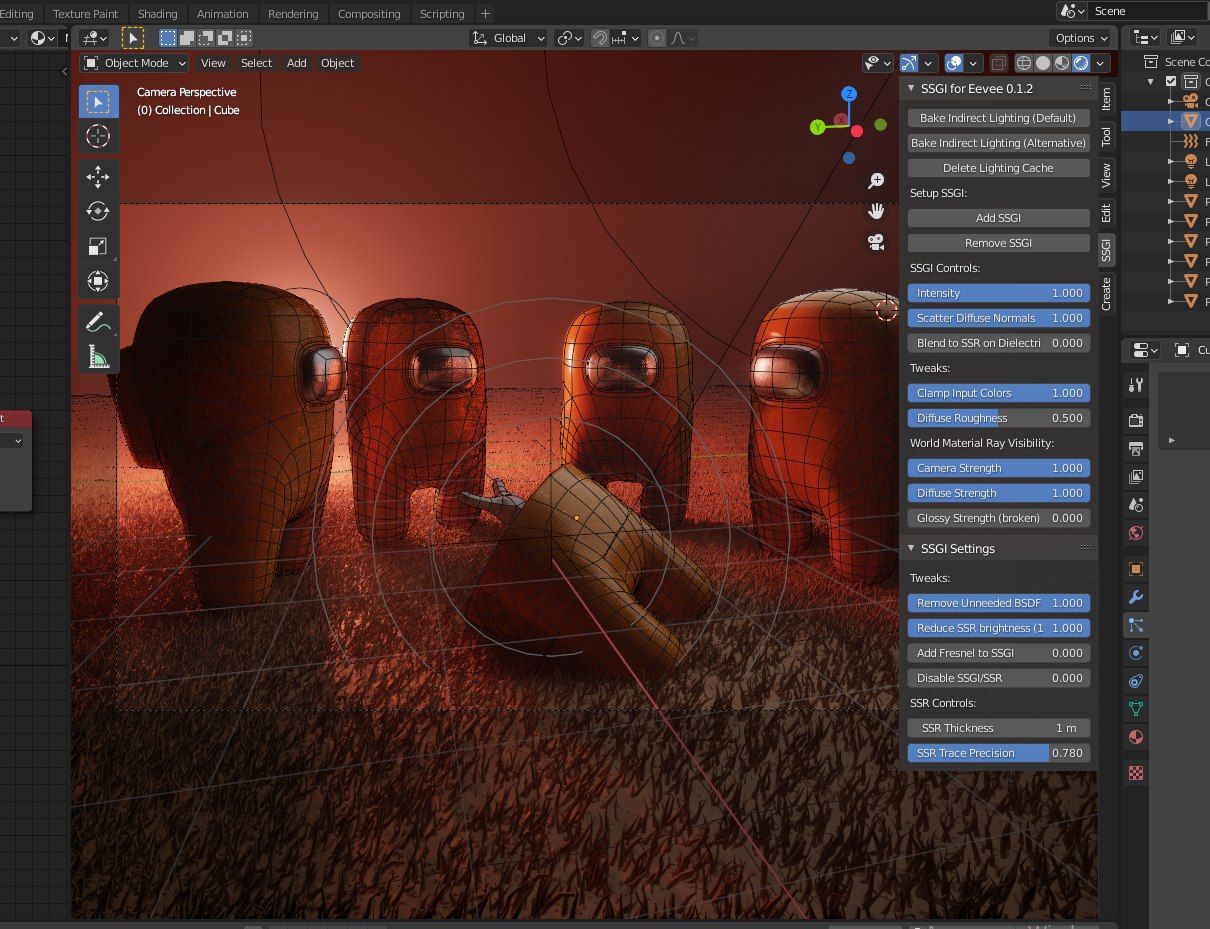Switch to the Item sidebar tab
Screen dimensions: 1210x929
[x=1106, y=98]
